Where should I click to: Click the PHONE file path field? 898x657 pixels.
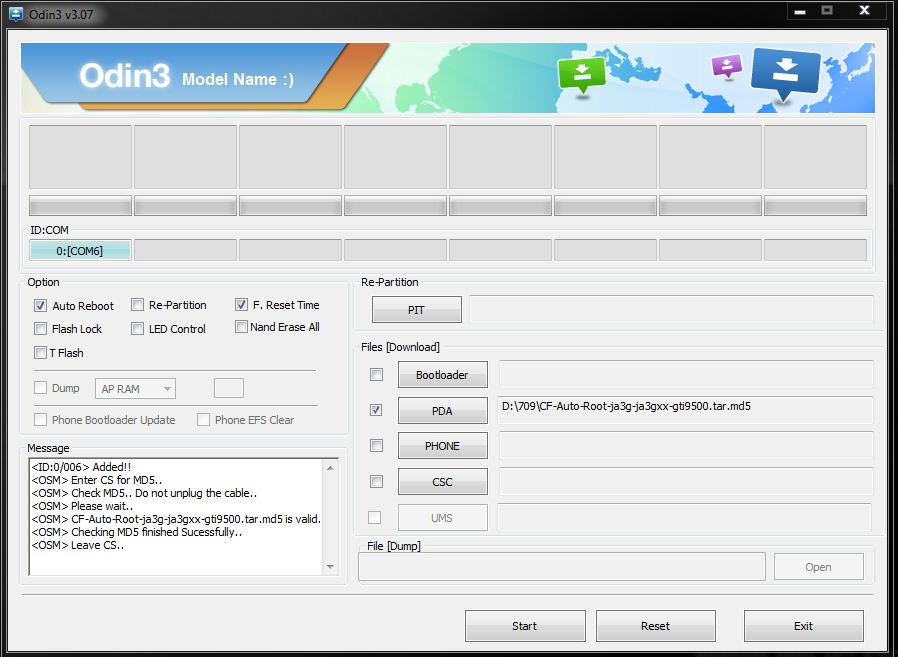tap(686, 446)
